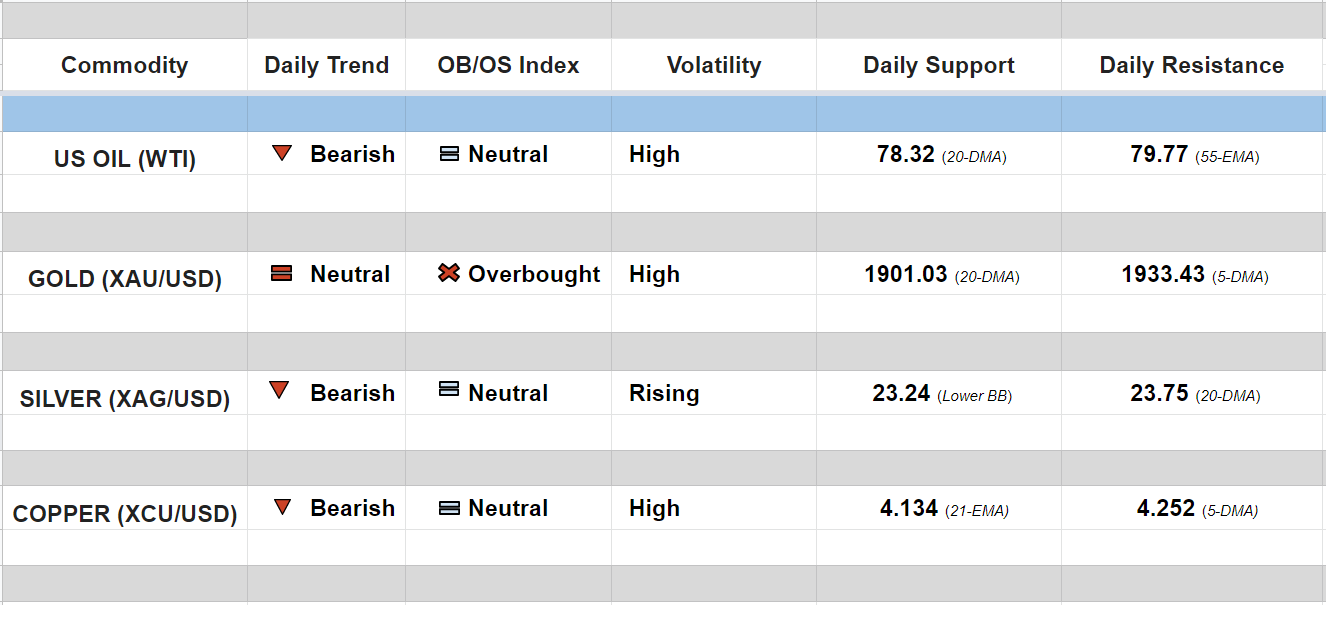This screenshot has width=1326, height=635.
Task: Click the Daily Resistance header cell
Action: 1191,66
